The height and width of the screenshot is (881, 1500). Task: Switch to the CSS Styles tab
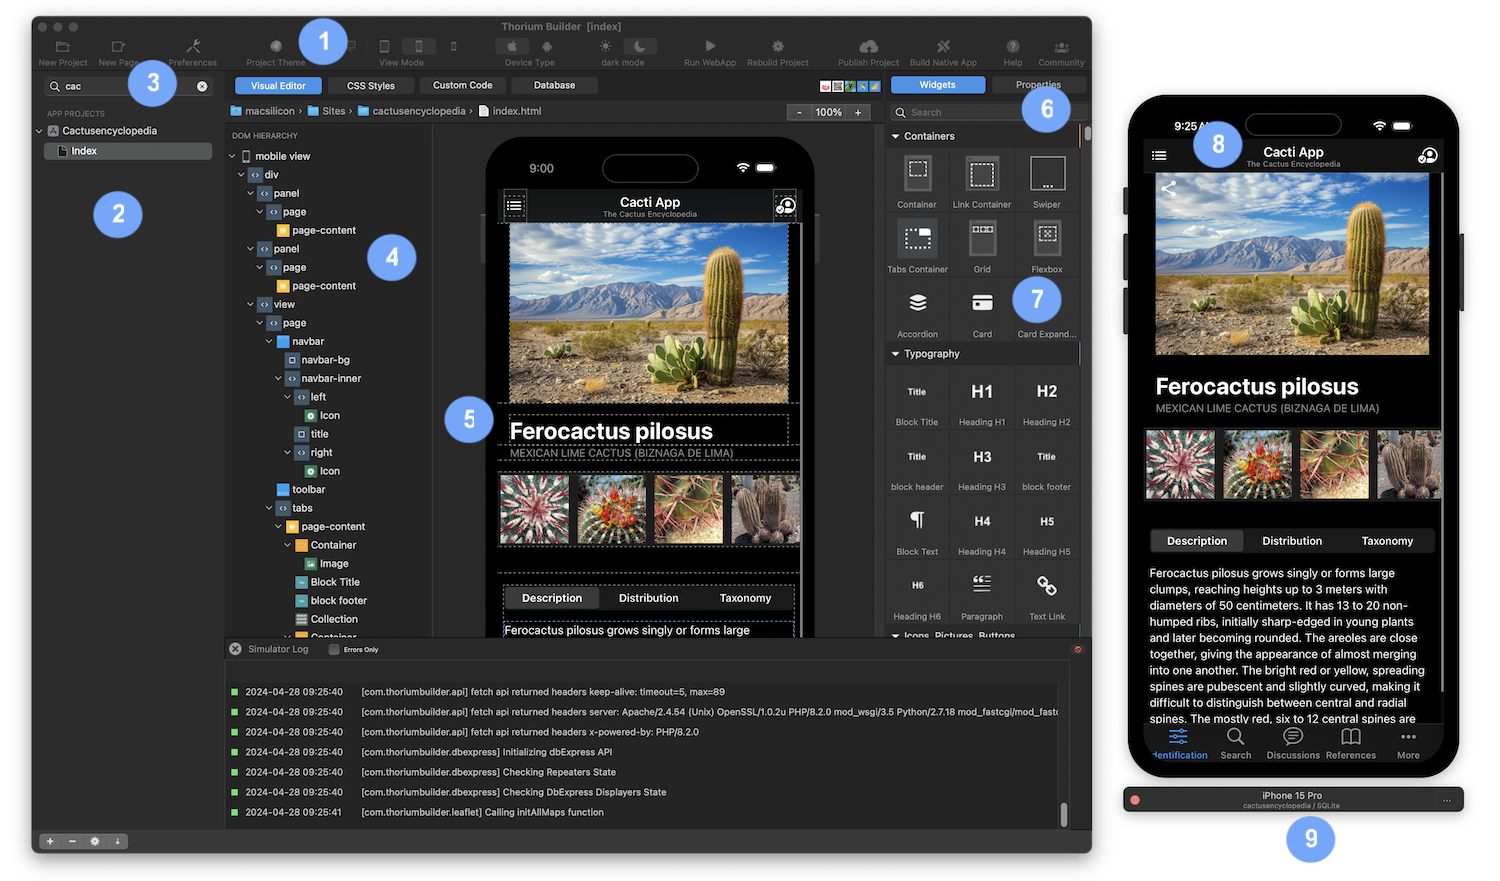pos(370,86)
